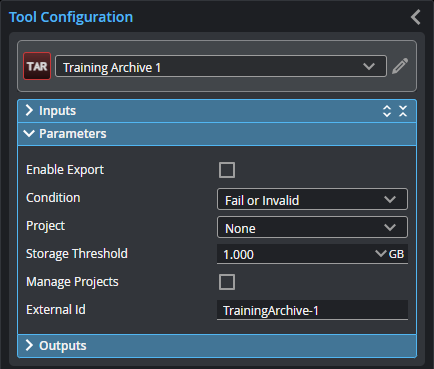Open the Training Archive 1 tool dropdown
The width and height of the screenshot is (434, 369).
[221, 66]
